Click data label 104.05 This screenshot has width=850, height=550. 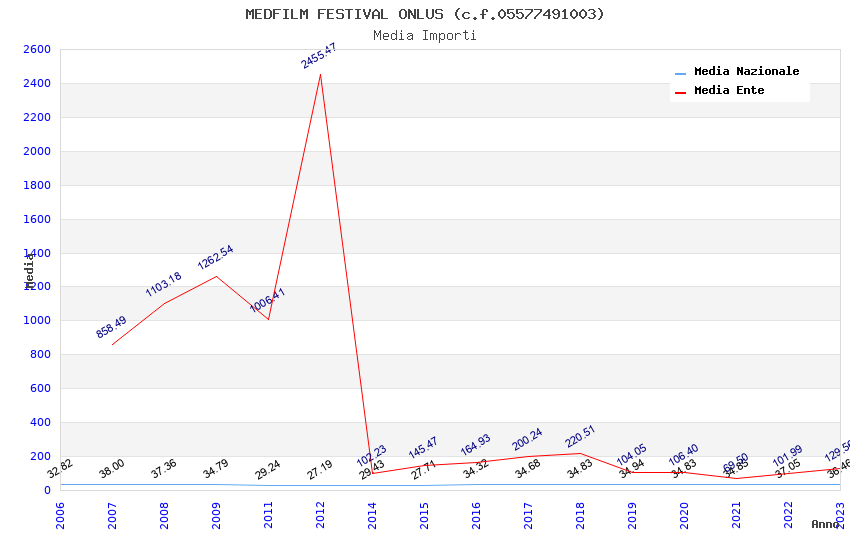(x=632, y=455)
